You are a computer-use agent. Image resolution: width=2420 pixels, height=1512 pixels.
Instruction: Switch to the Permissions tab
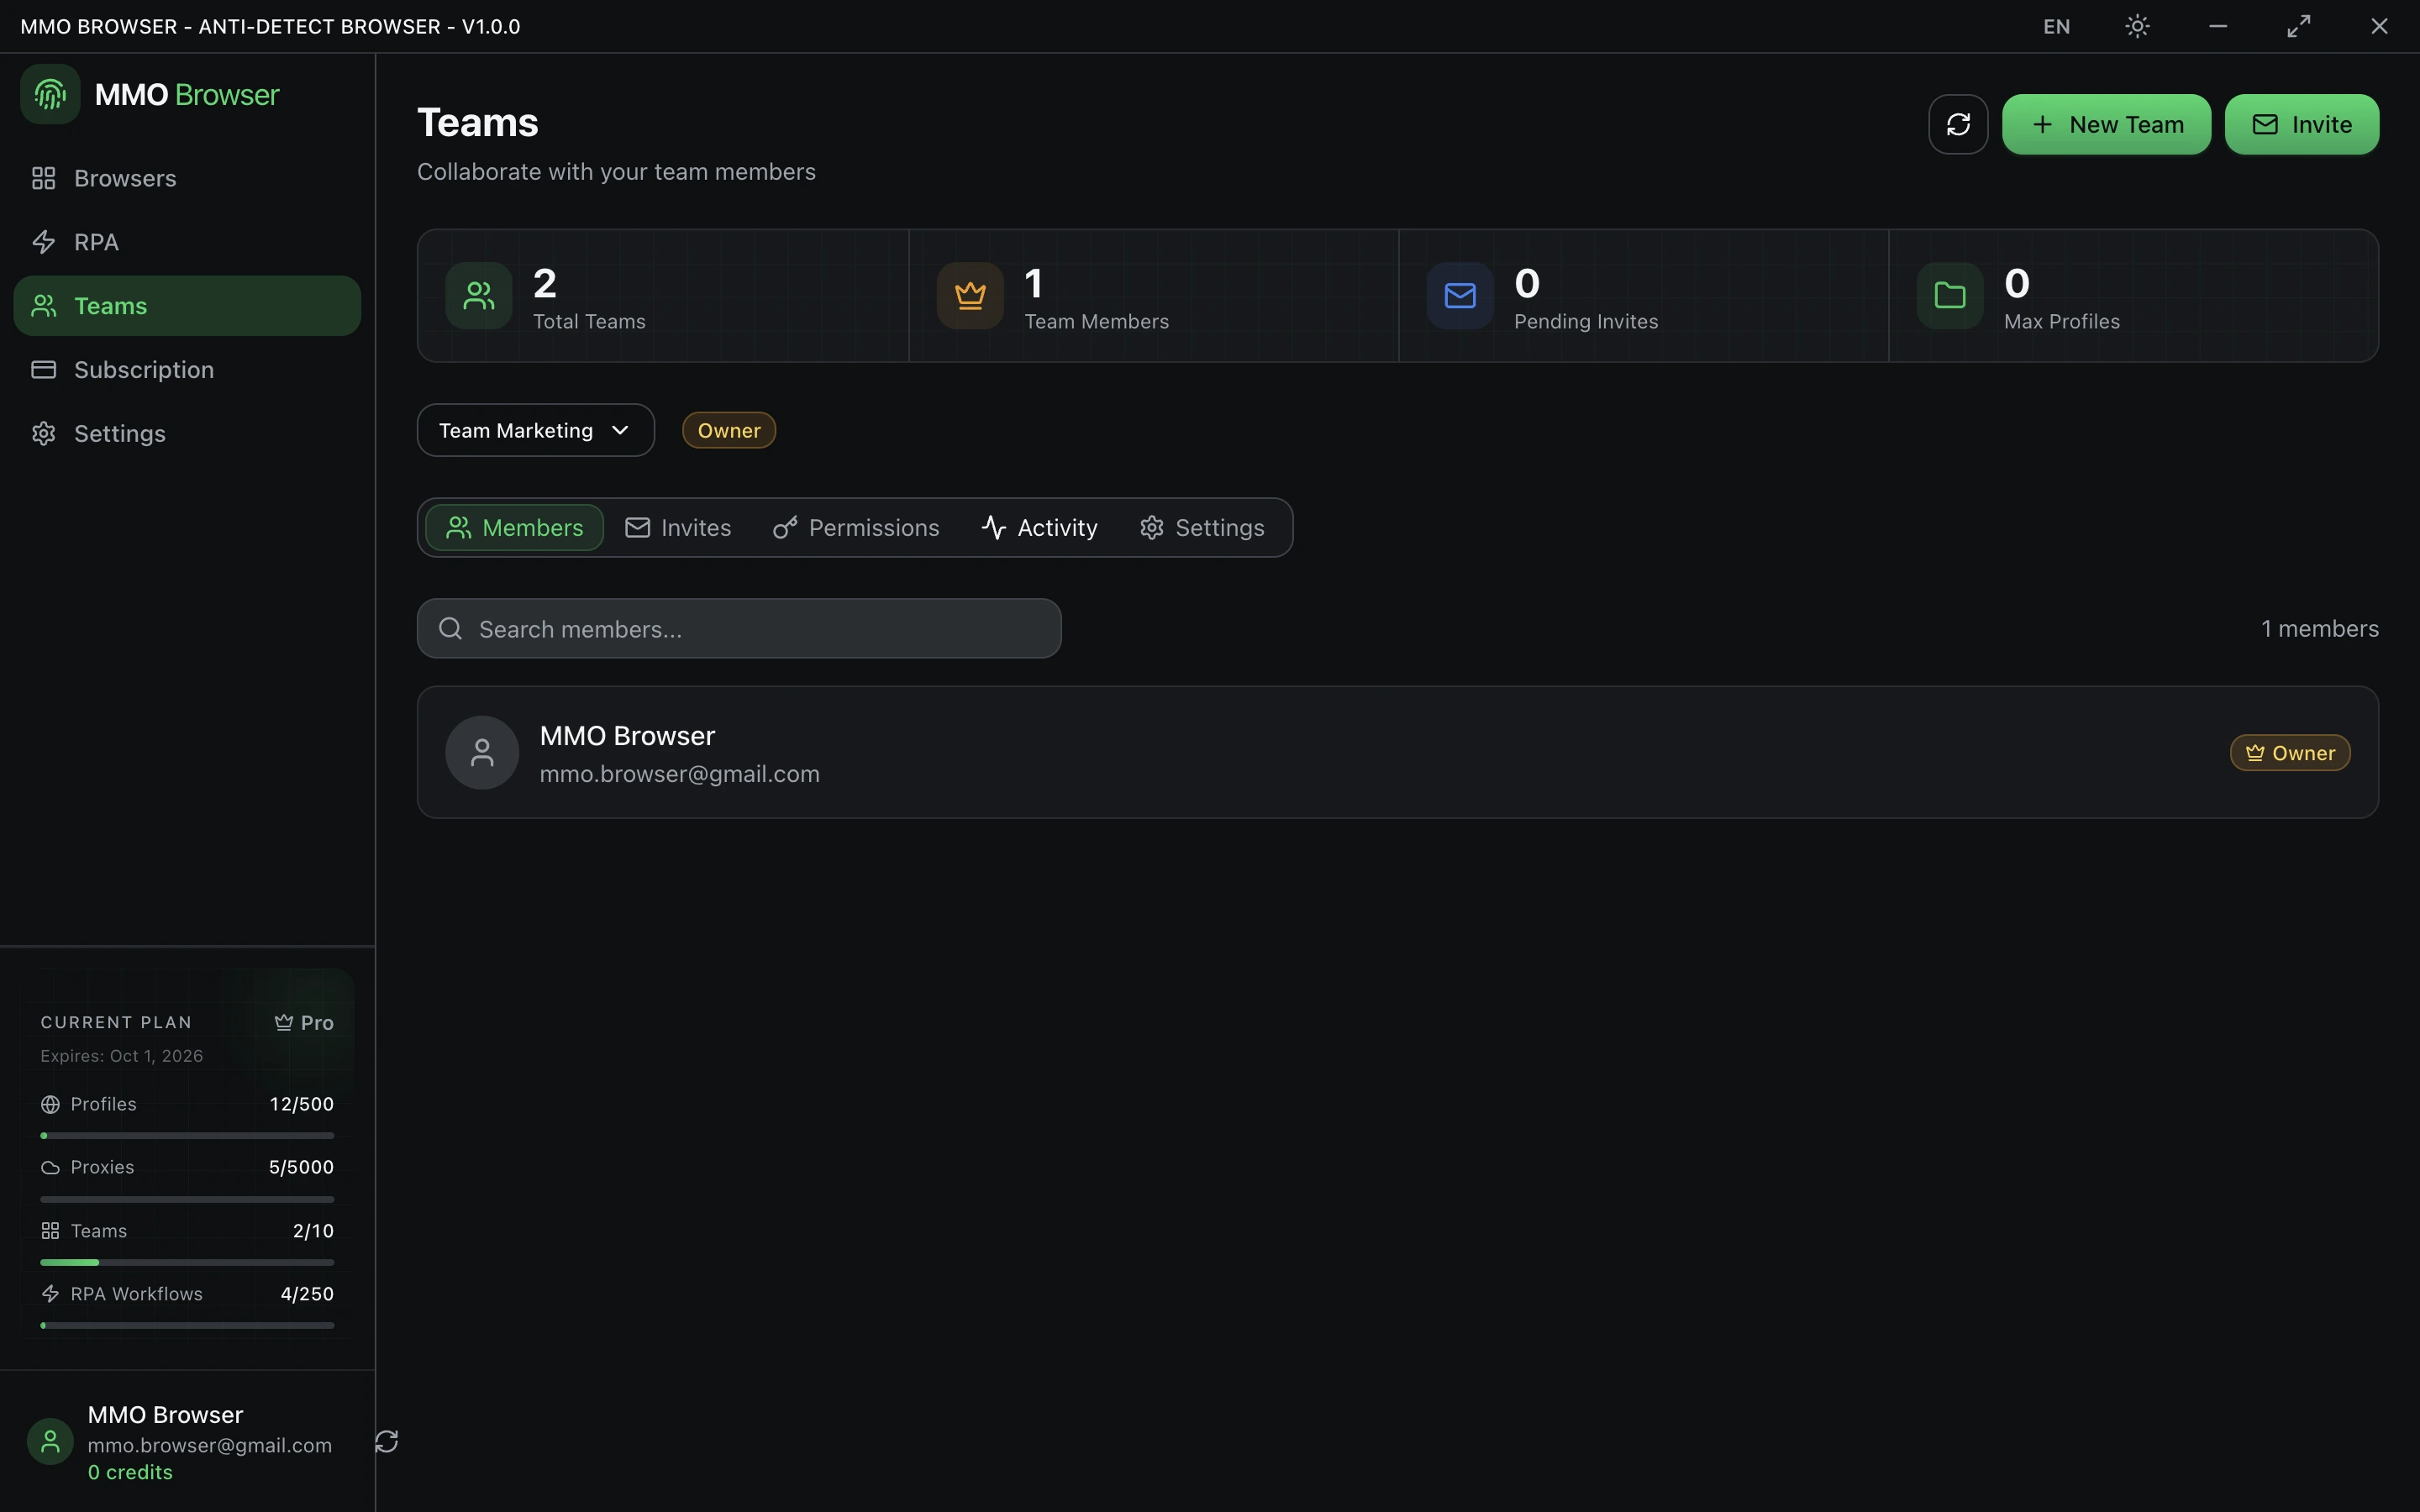pos(856,527)
